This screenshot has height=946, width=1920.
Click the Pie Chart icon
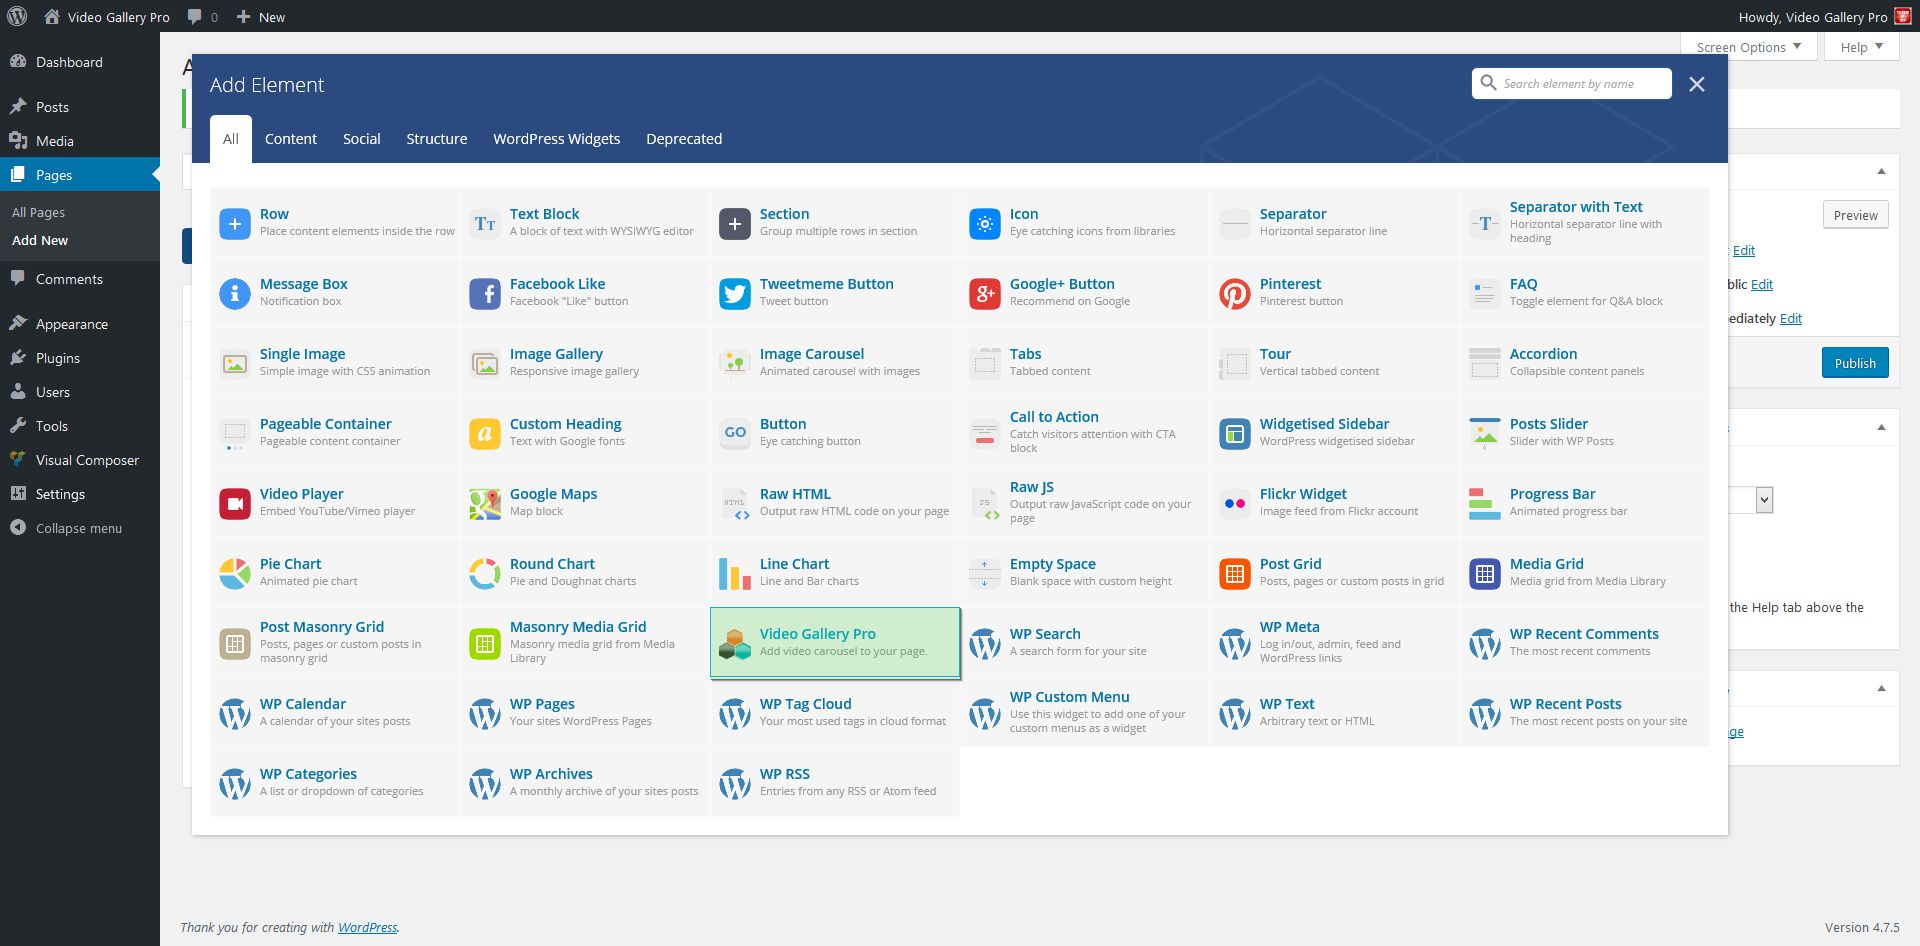235,574
